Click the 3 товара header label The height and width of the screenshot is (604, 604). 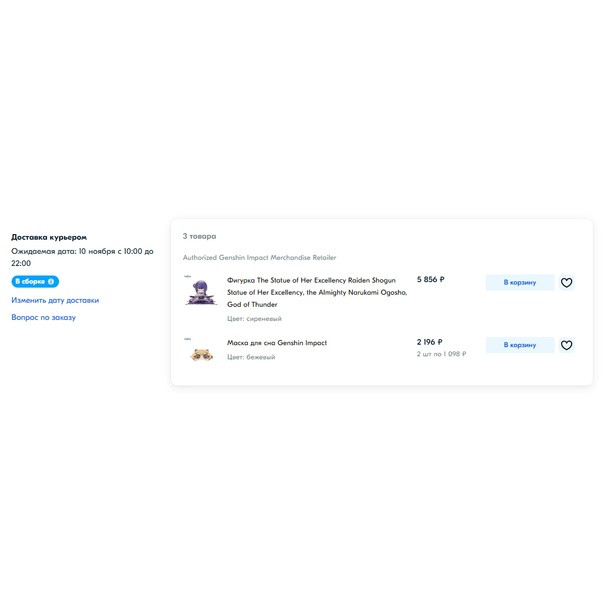tap(199, 237)
